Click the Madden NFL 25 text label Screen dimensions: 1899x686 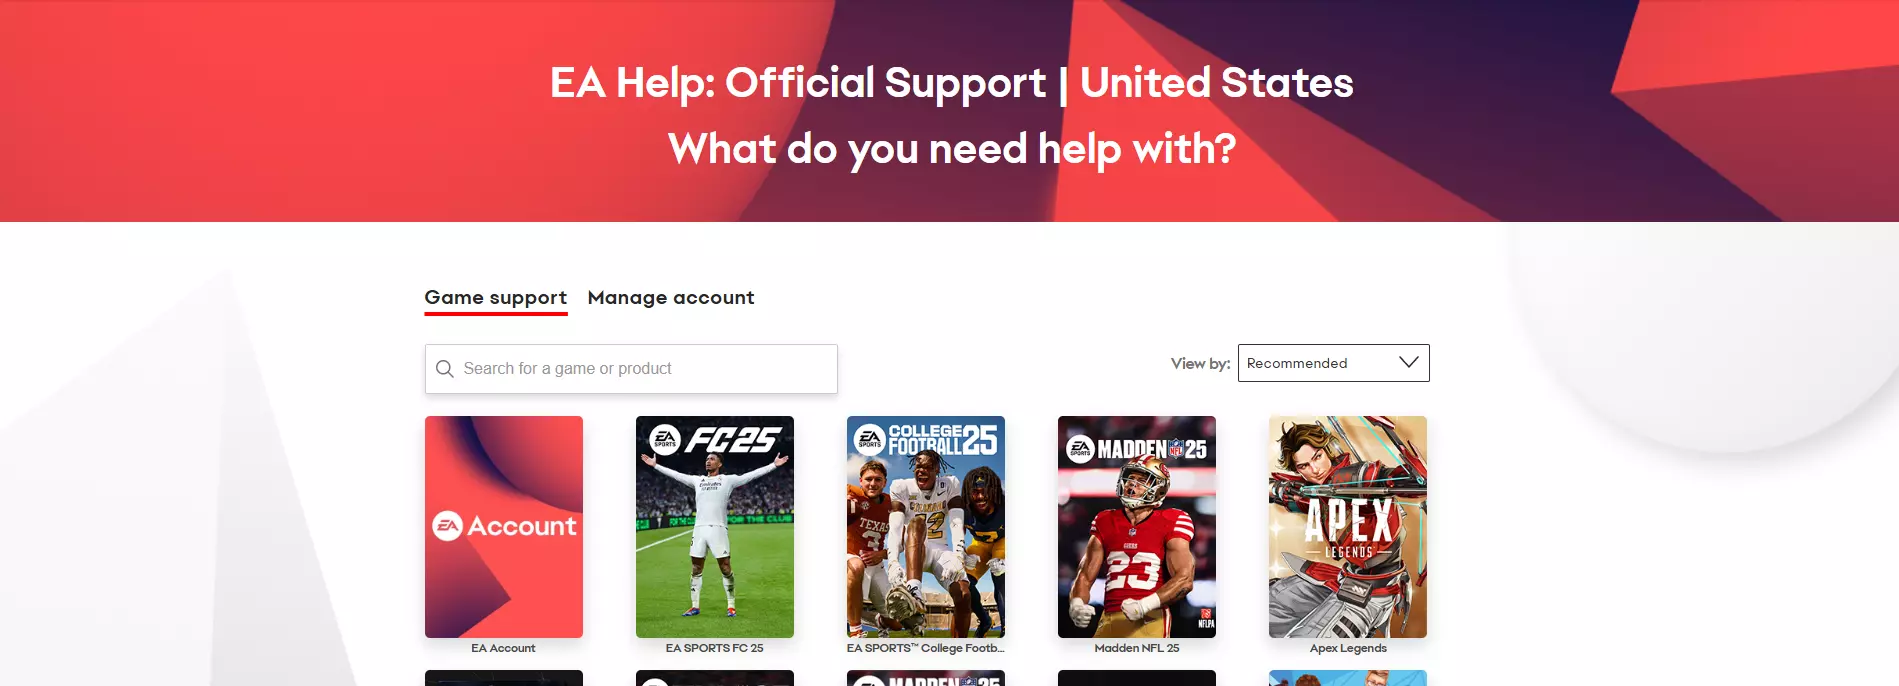(1137, 648)
